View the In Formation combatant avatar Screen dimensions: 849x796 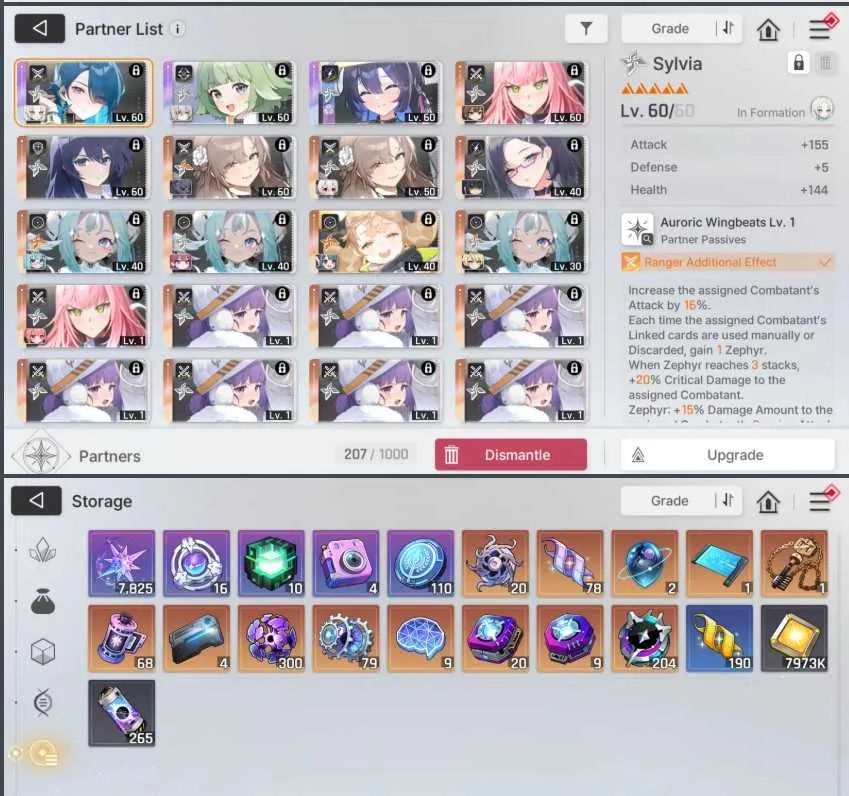[822, 109]
